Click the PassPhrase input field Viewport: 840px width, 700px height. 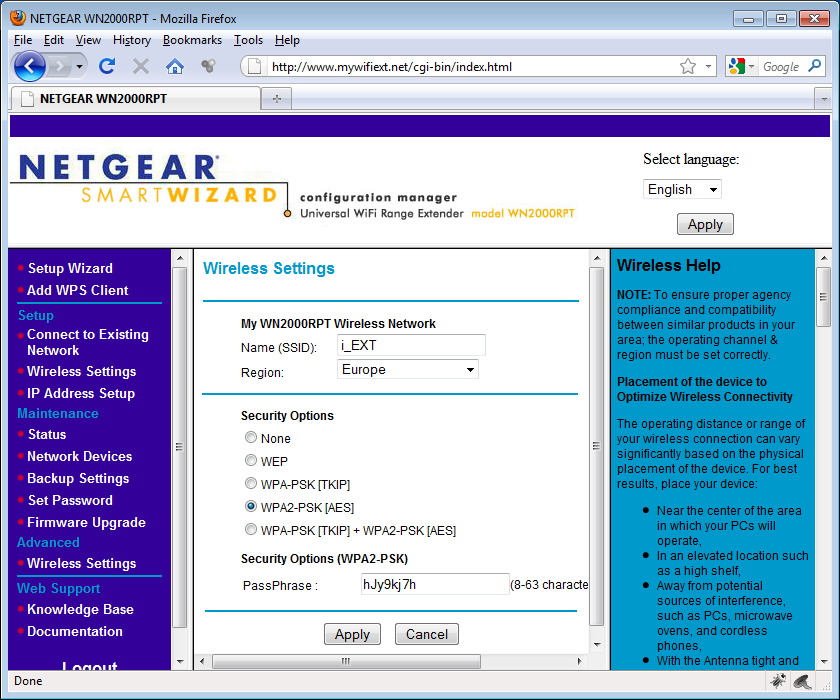(435, 584)
